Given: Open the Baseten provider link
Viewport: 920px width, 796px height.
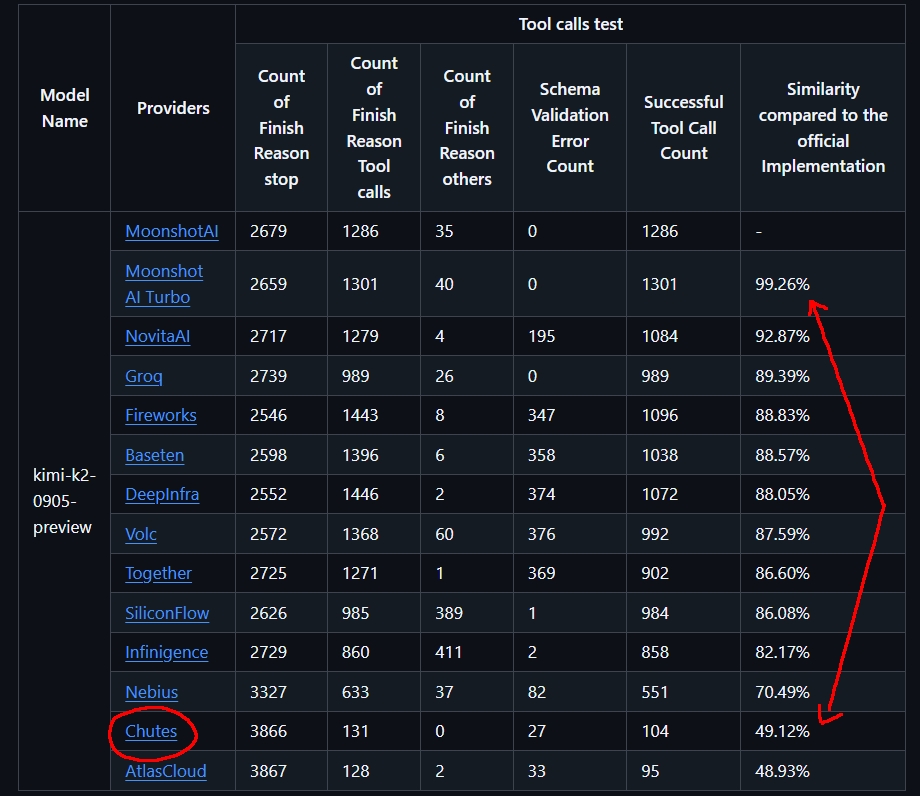Looking at the screenshot, I should (x=155, y=455).
